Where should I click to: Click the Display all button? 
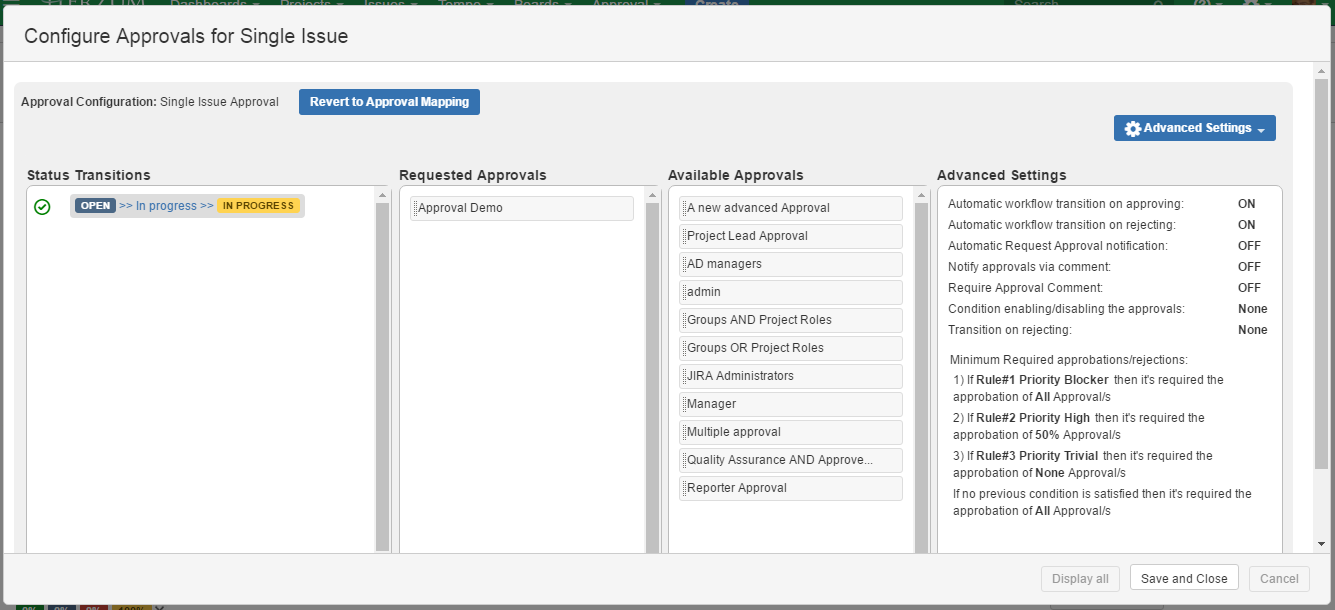tap(1080, 578)
